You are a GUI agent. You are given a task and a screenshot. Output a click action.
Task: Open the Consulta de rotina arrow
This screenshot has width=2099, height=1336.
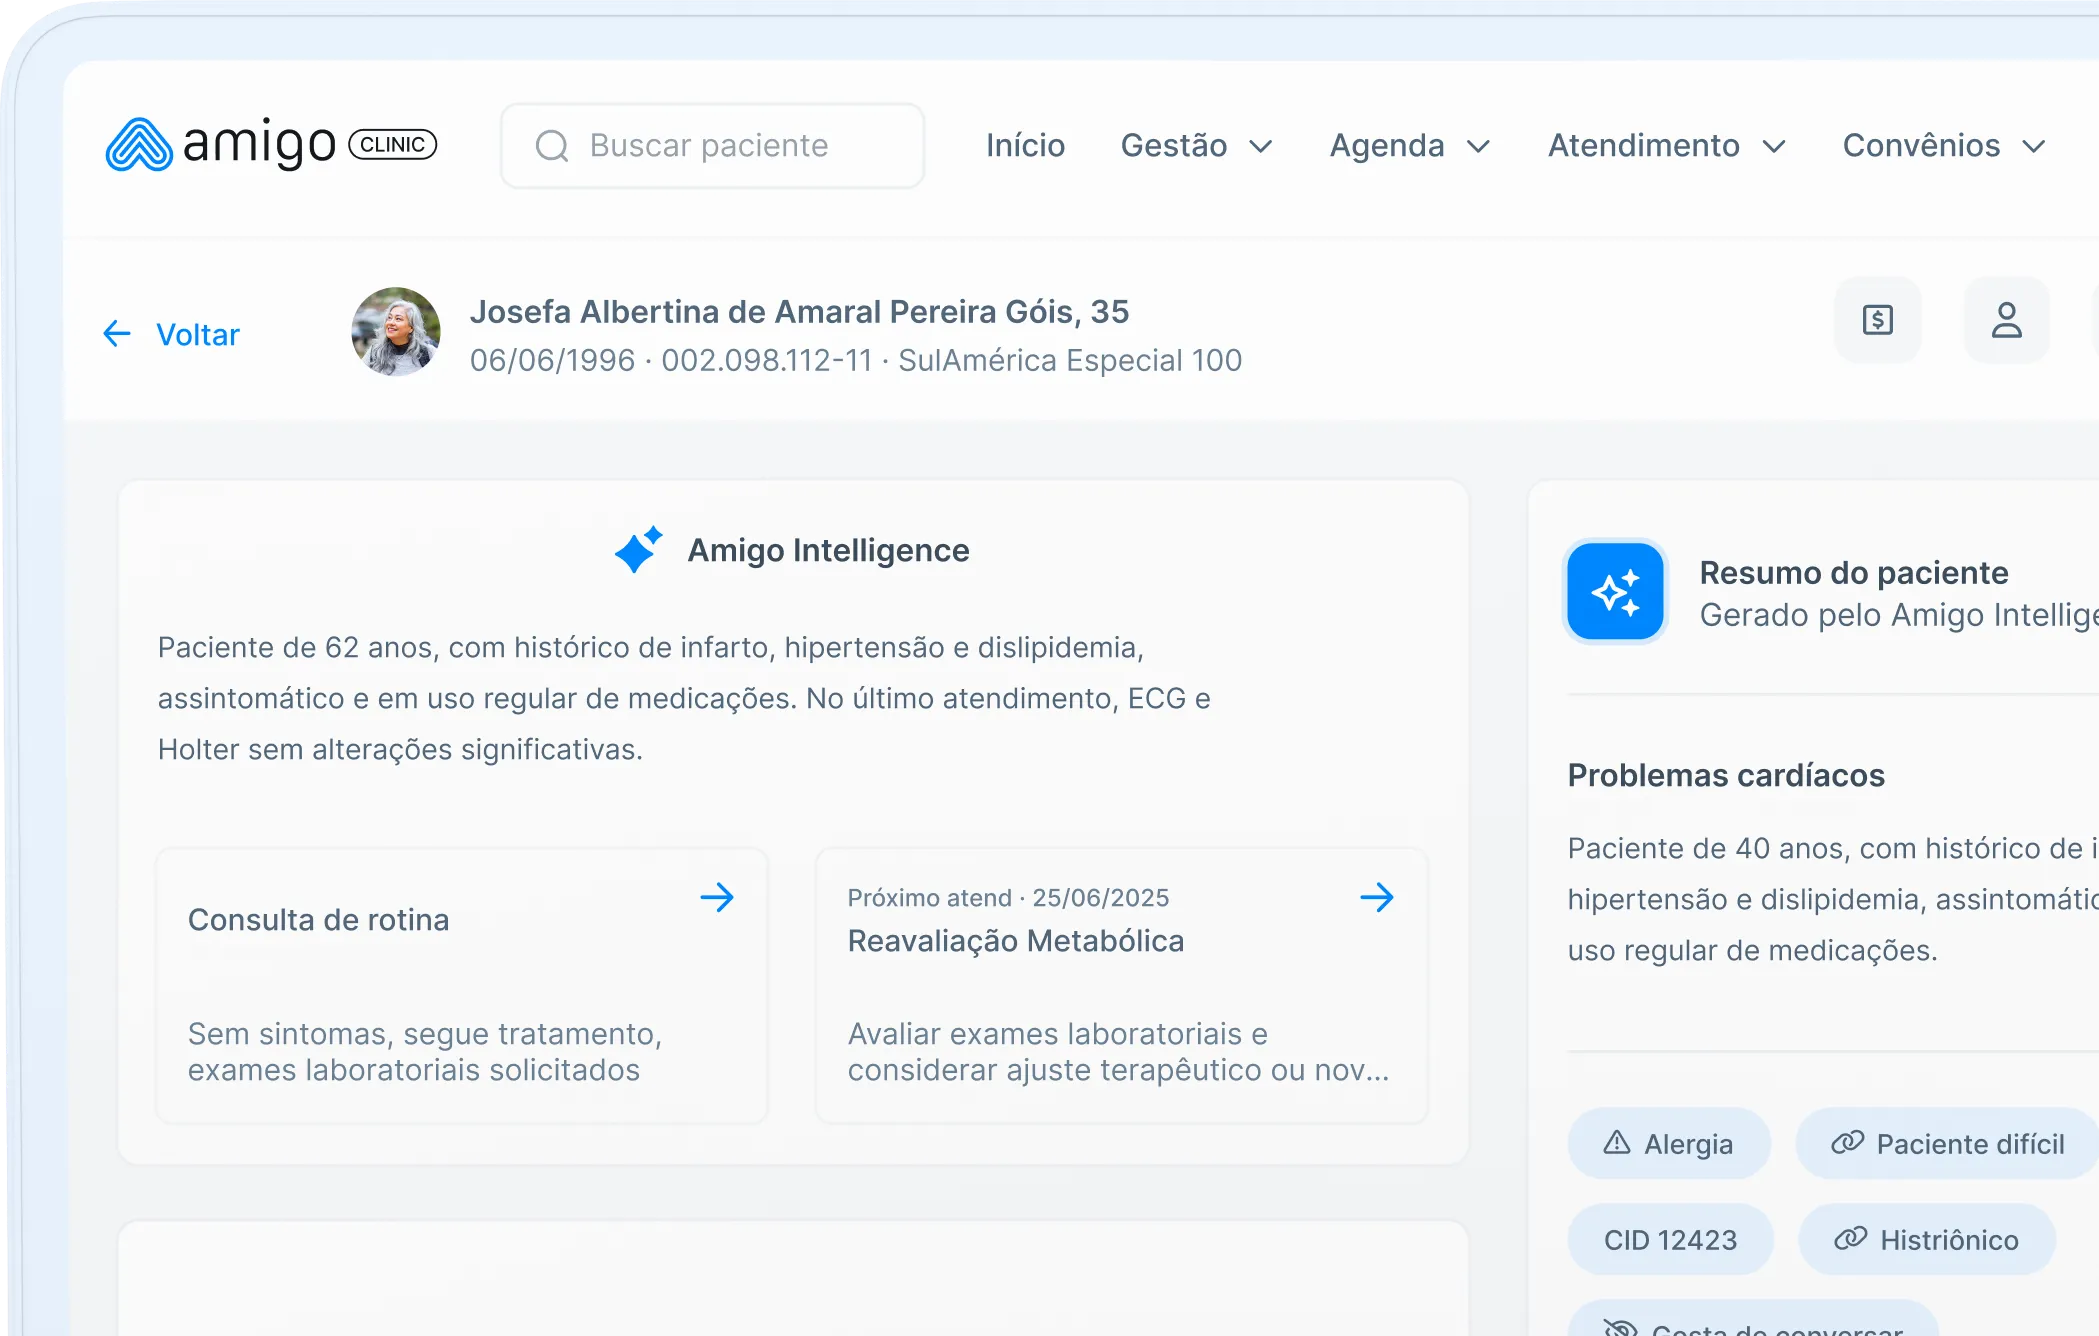718,898
